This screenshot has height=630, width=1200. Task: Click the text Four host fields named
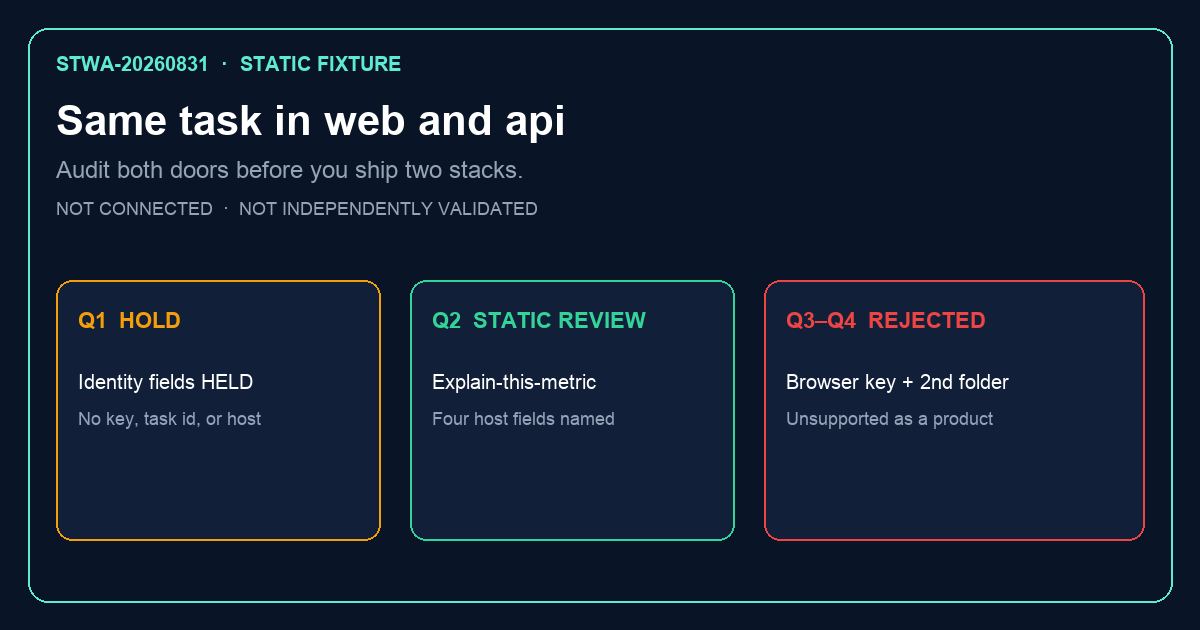pyautogui.click(x=523, y=419)
